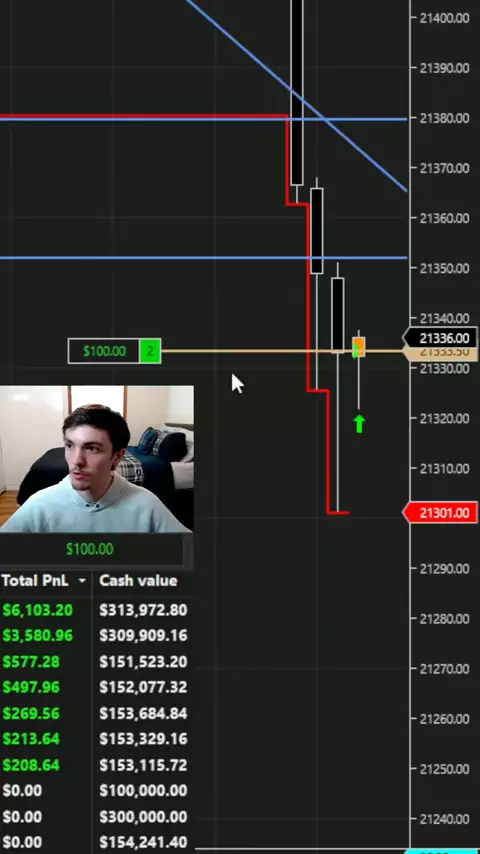Select the account row with $3,580.96 PnL
The image size is (480, 854).
[x=96, y=636]
